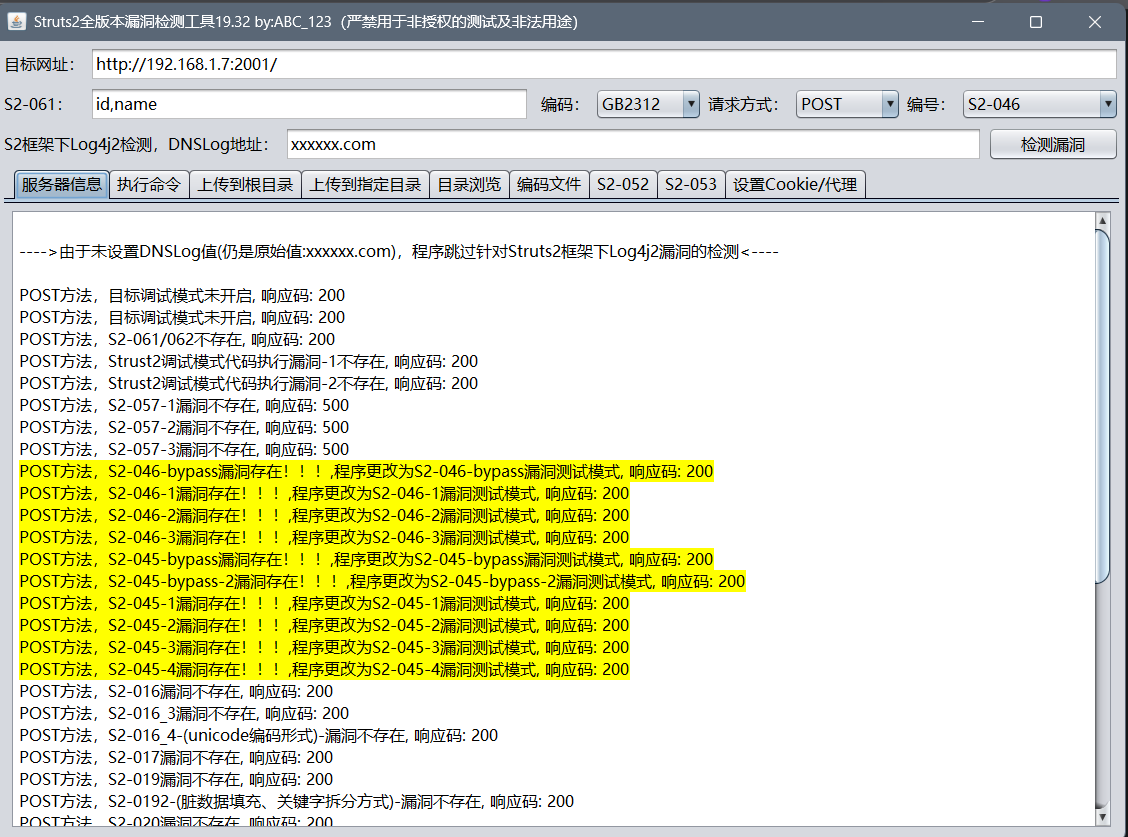Open the 编码 GB2312 dropdown
The height and width of the screenshot is (837, 1128).
pyautogui.click(x=648, y=104)
